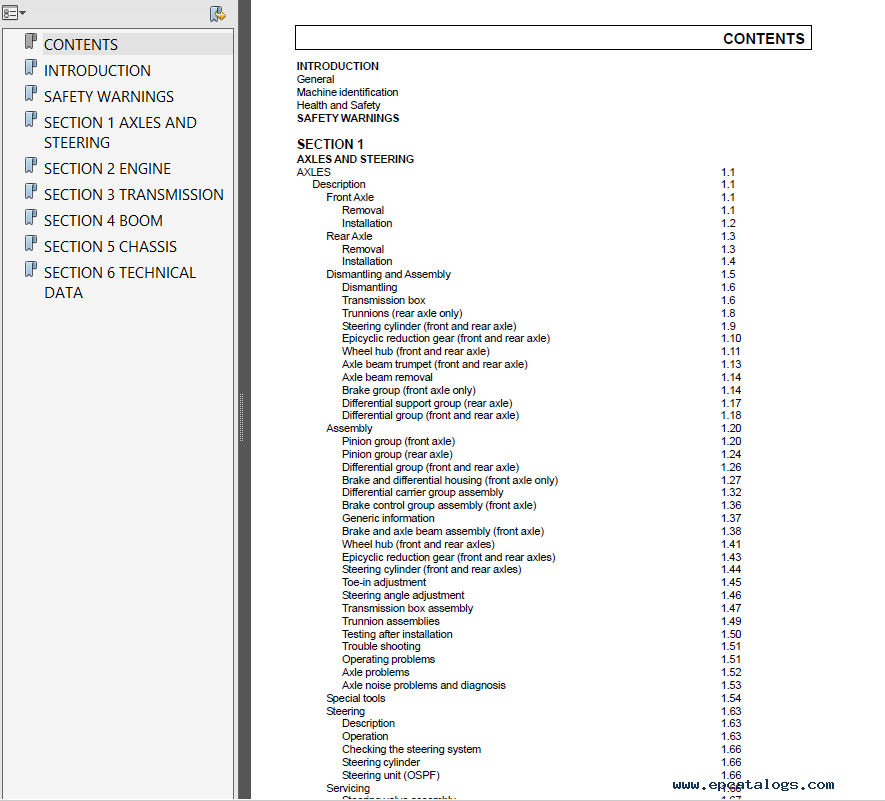Click the 'Steering angle adjustment' entry
Screen dimensions: 885x801
point(403,595)
